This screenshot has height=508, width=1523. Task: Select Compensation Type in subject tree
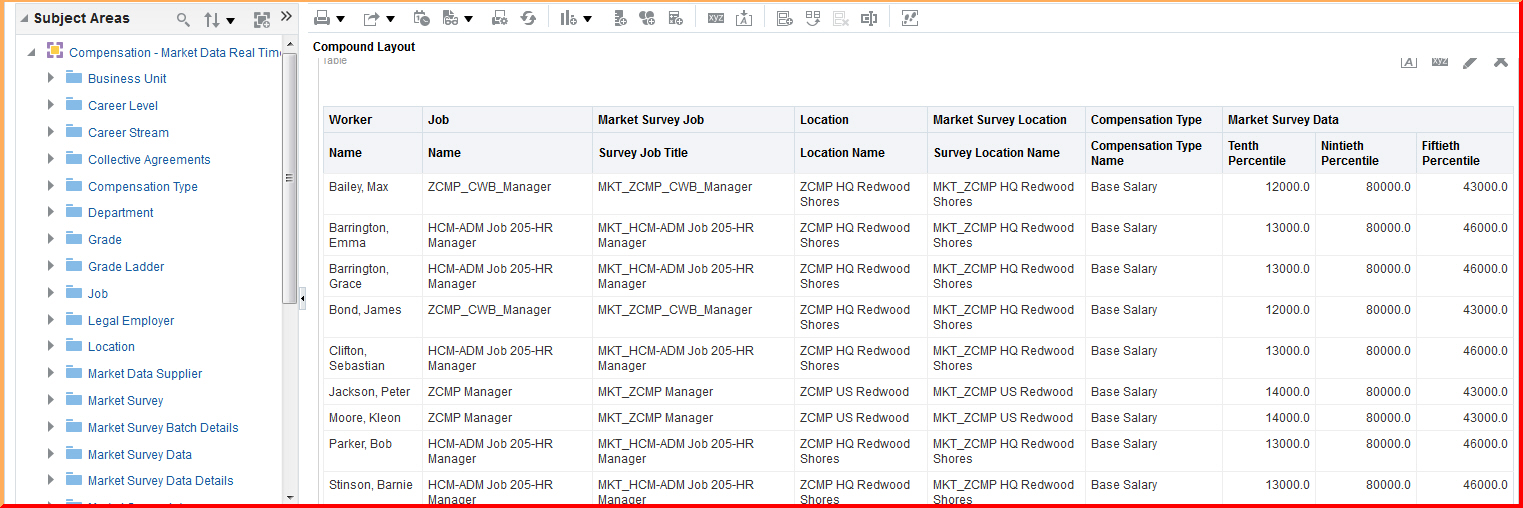point(142,186)
